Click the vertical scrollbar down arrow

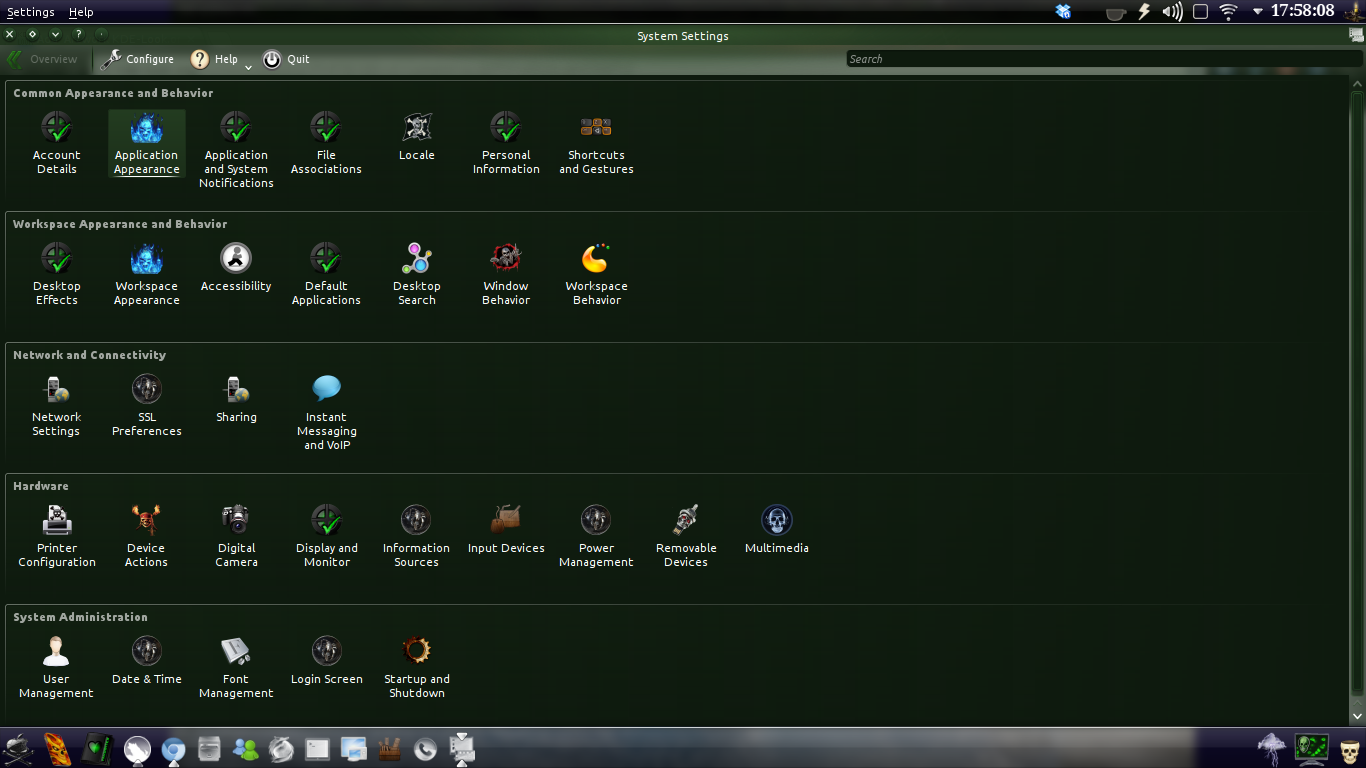pyautogui.click(x=1357, y=716)
